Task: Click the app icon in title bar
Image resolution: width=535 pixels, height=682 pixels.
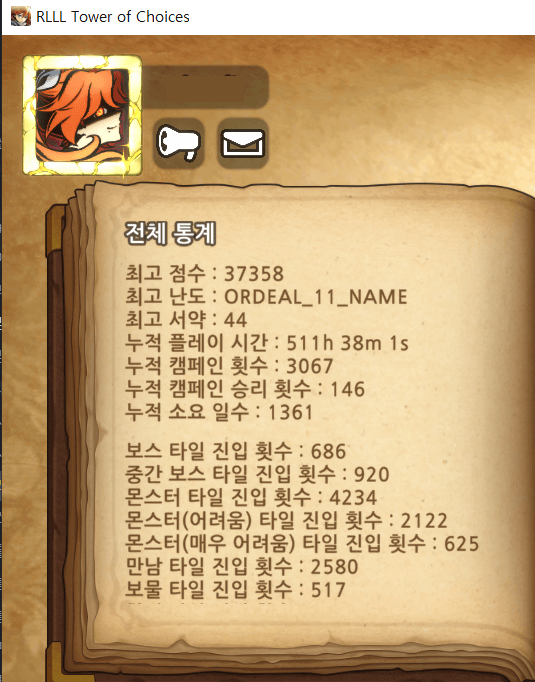Action: [20, 17]
